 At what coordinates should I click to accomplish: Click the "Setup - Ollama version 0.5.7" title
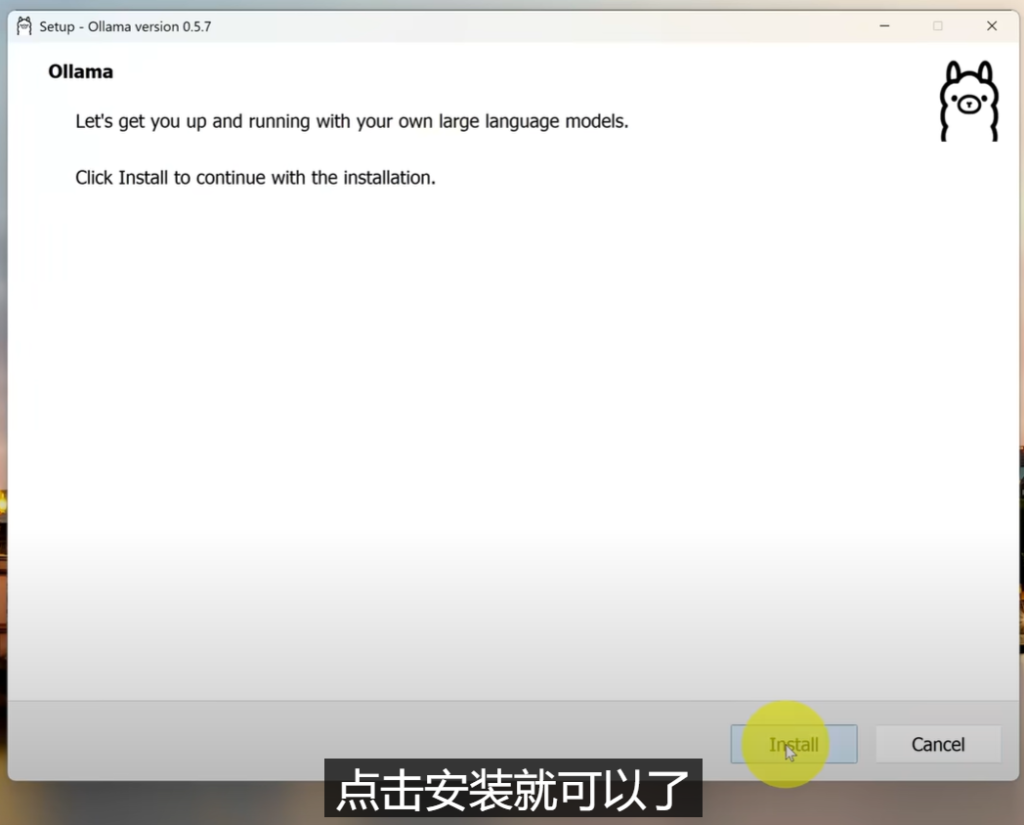125,27
